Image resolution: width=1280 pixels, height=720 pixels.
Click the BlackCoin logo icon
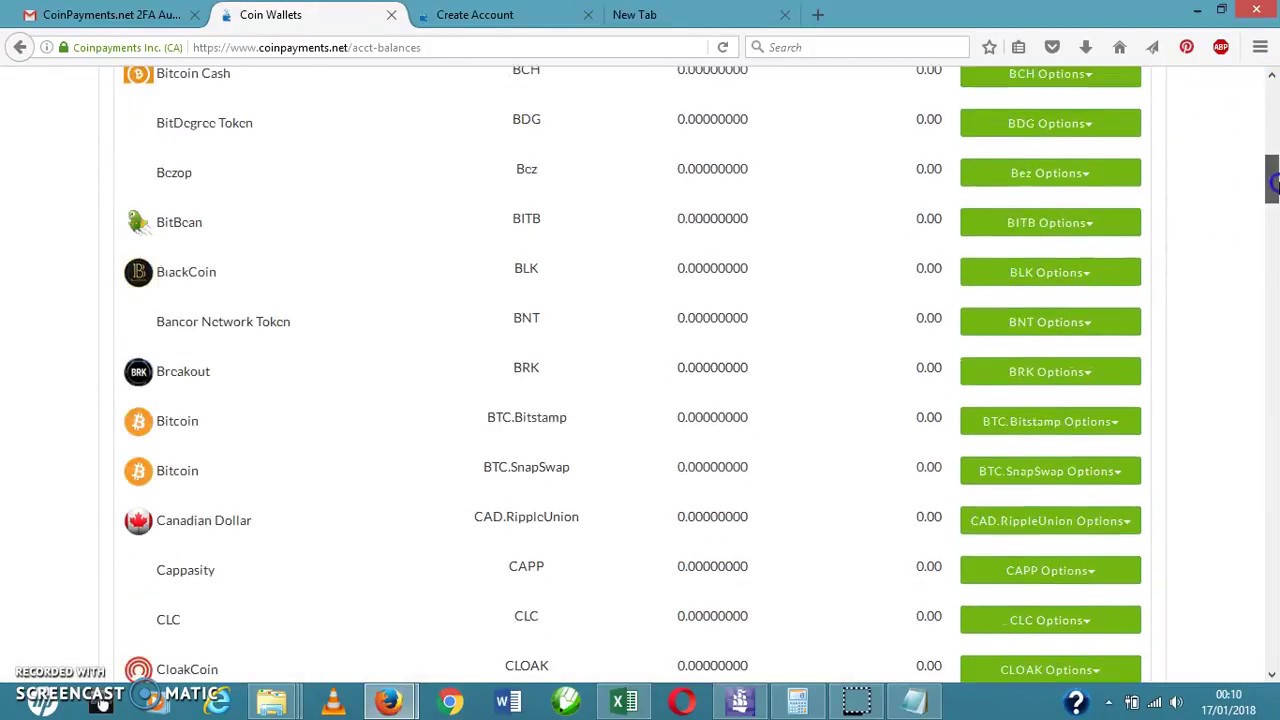138,272
